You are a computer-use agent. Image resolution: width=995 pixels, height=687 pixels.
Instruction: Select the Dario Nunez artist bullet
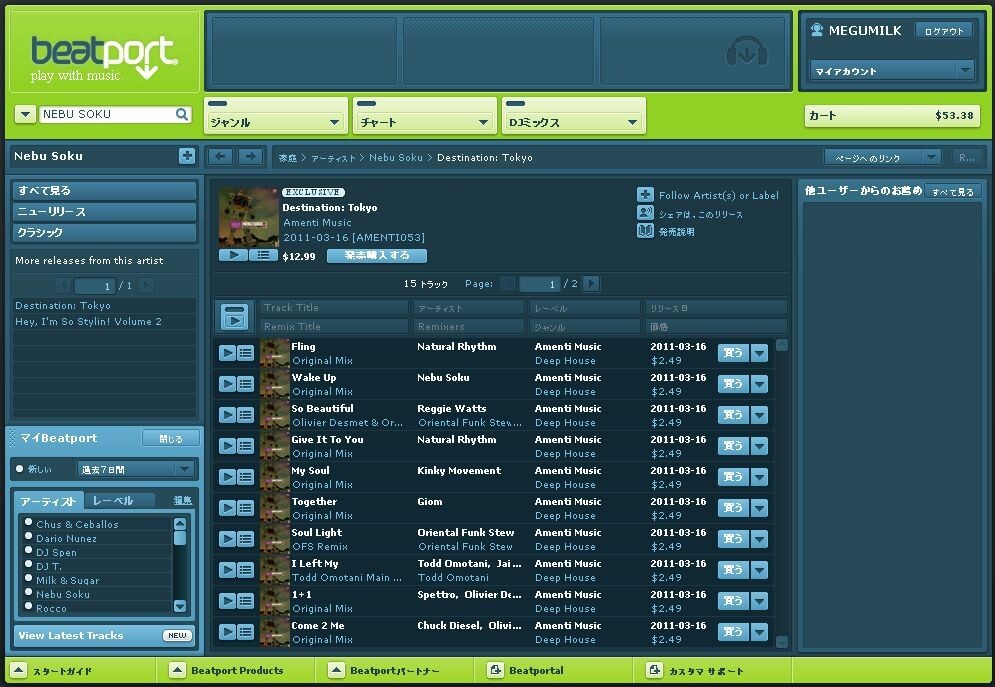(x=28, y=537)
